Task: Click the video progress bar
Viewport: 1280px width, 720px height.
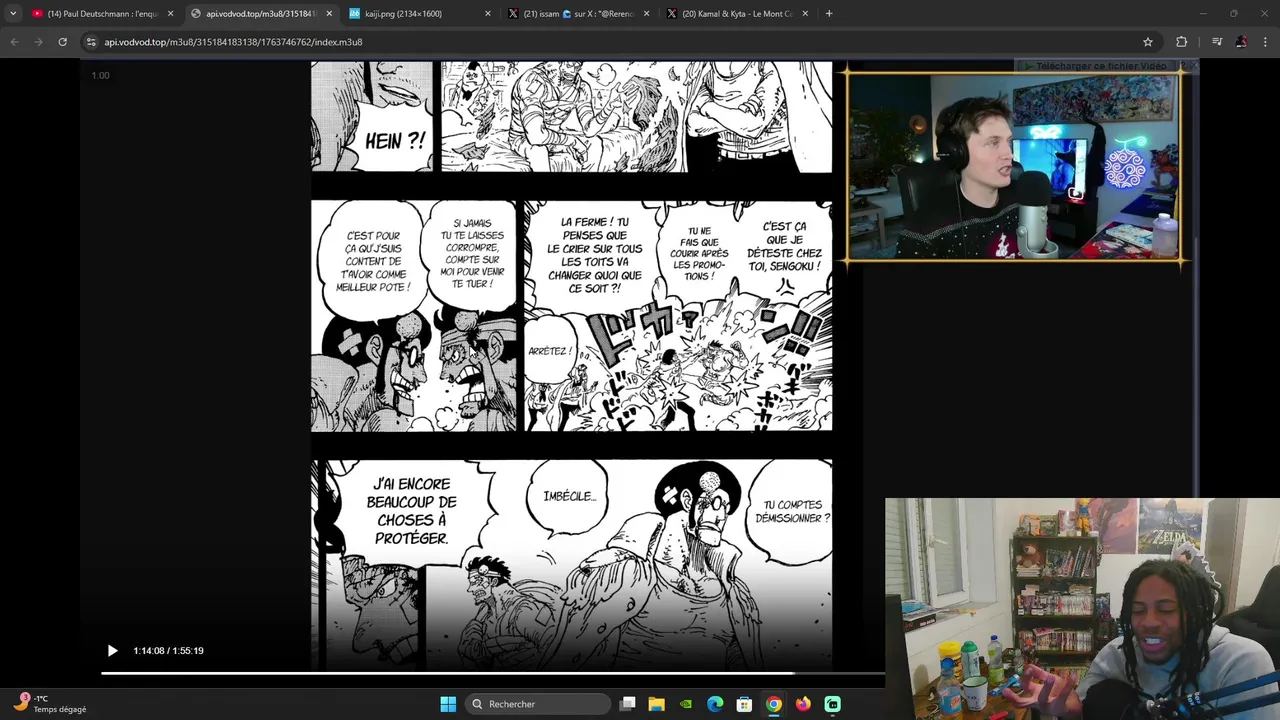Action: 492,673
